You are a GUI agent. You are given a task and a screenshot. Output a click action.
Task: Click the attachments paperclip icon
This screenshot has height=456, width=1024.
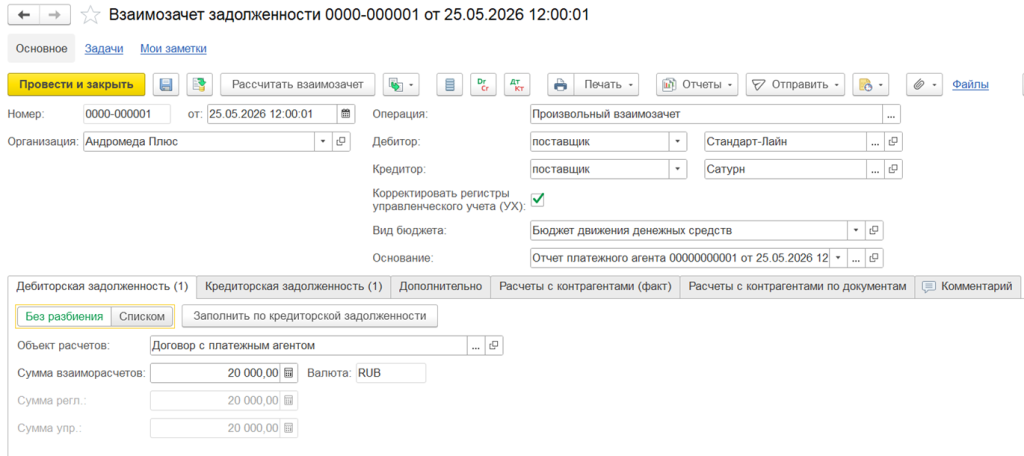point(924,84)
